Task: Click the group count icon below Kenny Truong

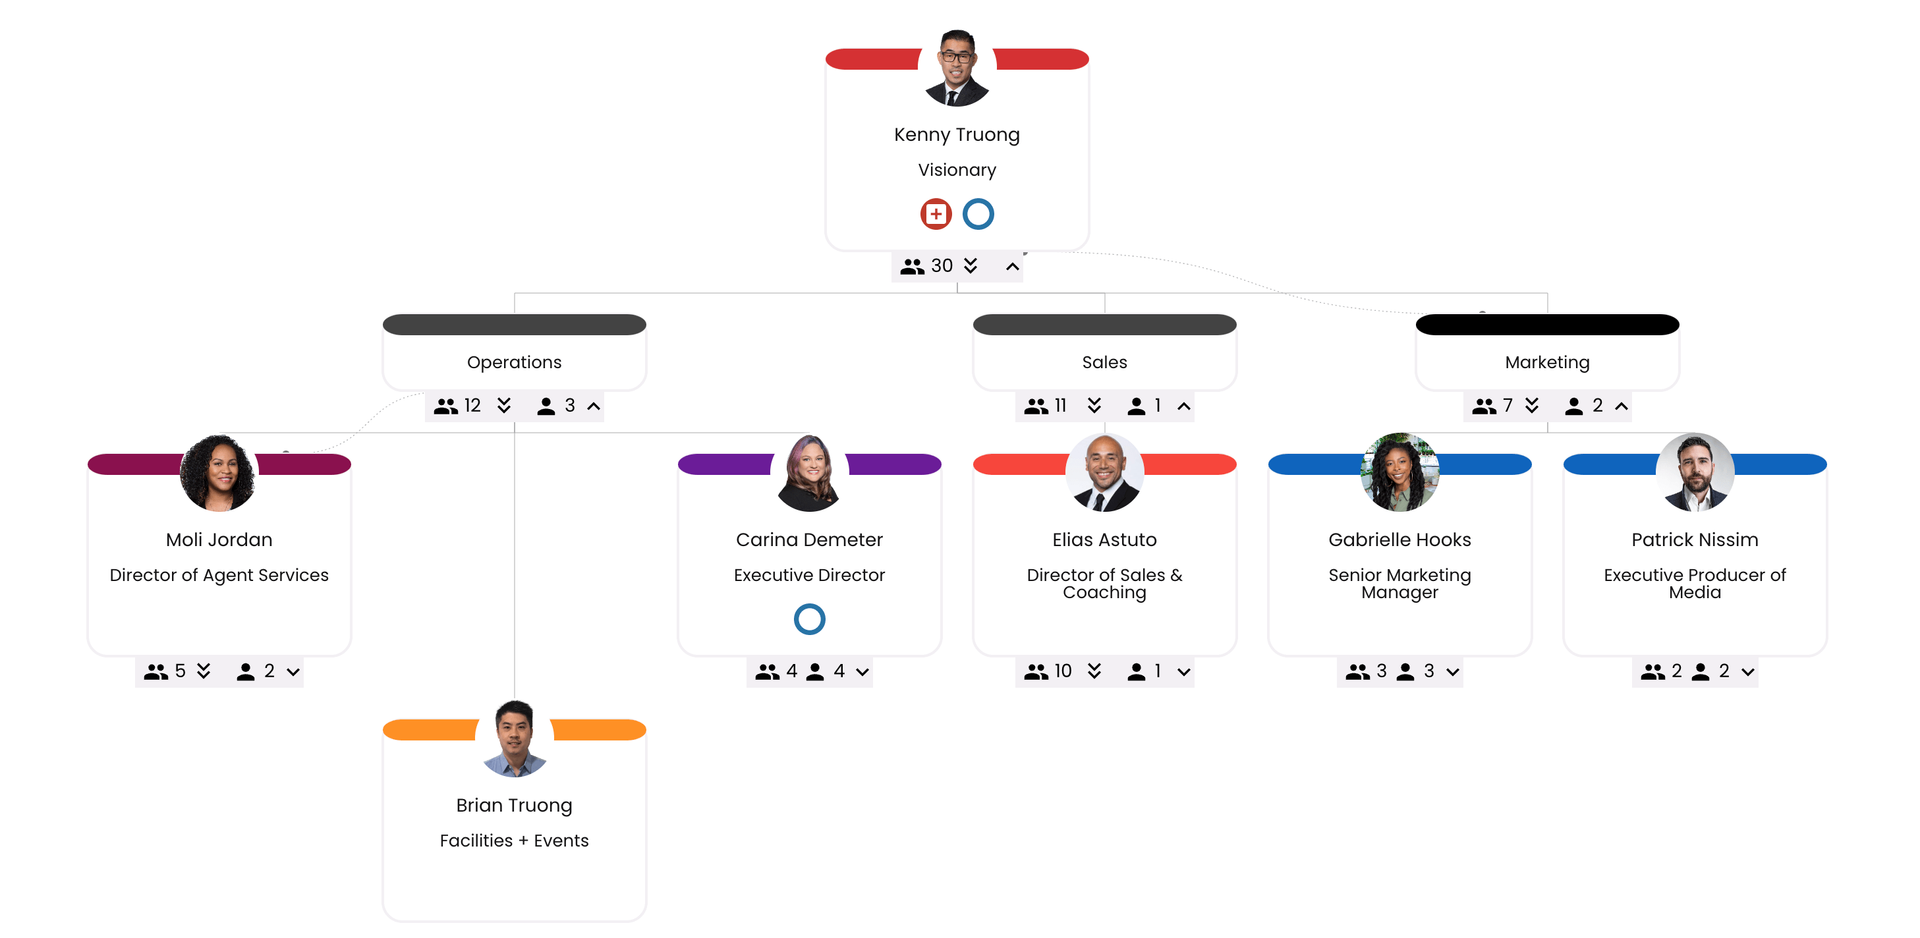Action: coord(912,267)
